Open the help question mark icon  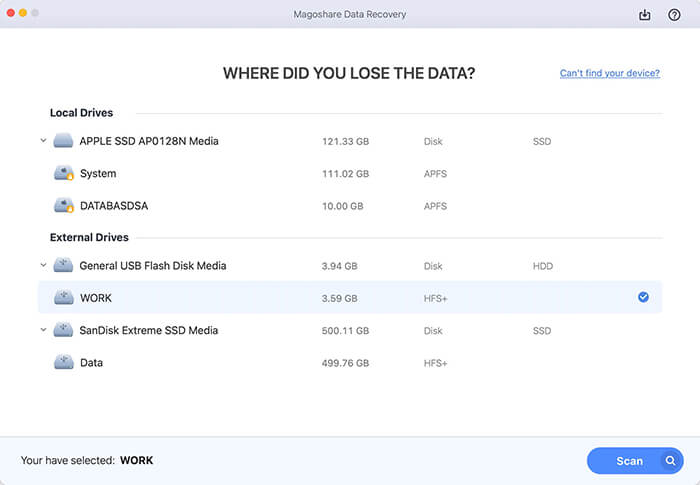pyautogui.click(x=674, y=15)
